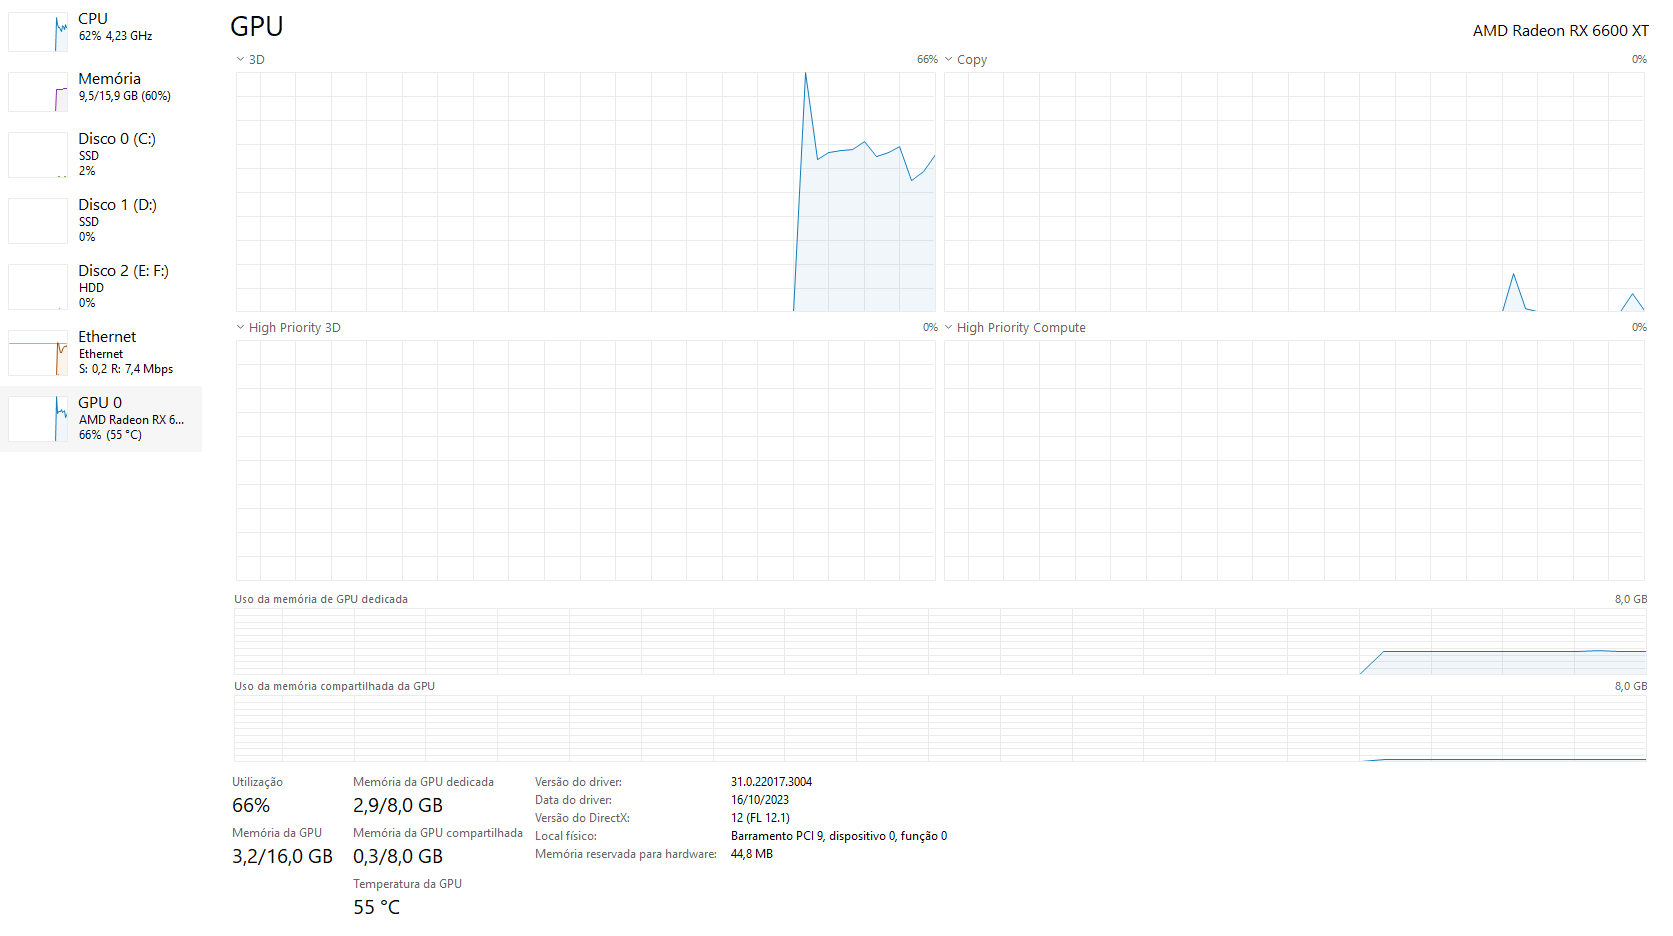Screen dimensions: 1673x936
Task: Click the Disco 1 mini graph thumbnail
Action: [38, 221]
